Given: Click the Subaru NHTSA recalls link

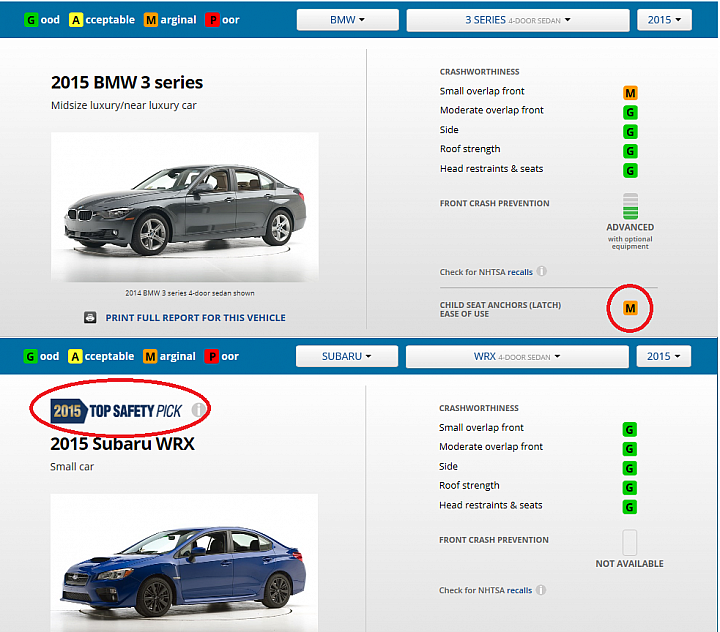Looking at the screenshot, I should click(x=519, y=590).
